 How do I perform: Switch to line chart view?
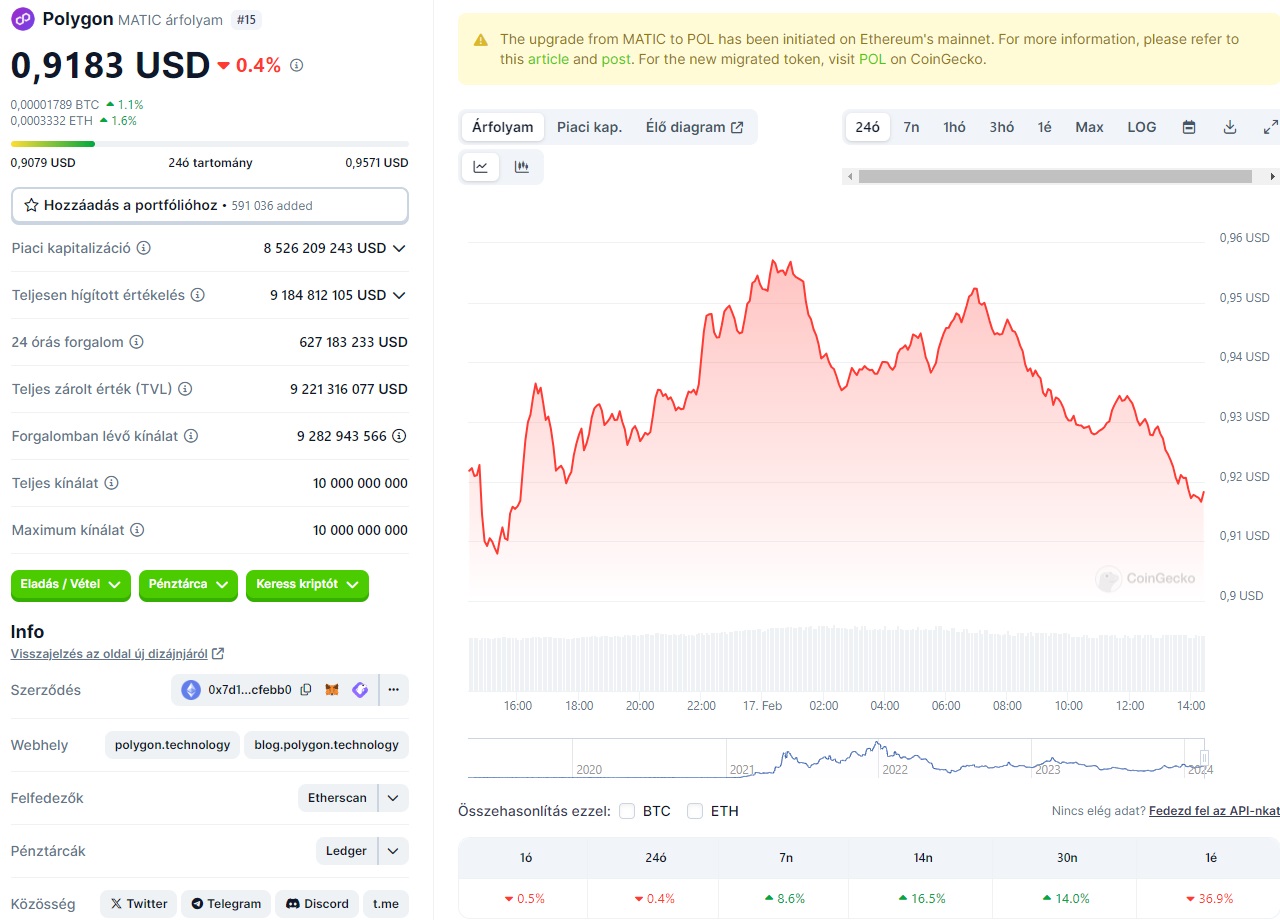[480, 167]
